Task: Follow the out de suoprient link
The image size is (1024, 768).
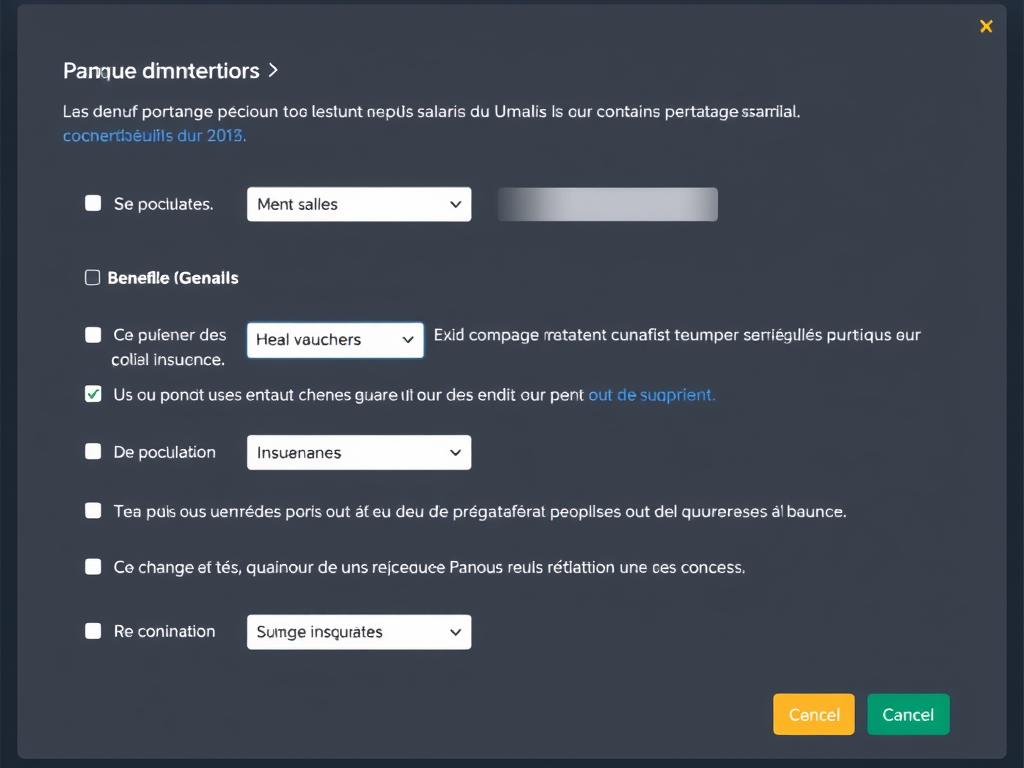Action: click(x=651, y=395)
